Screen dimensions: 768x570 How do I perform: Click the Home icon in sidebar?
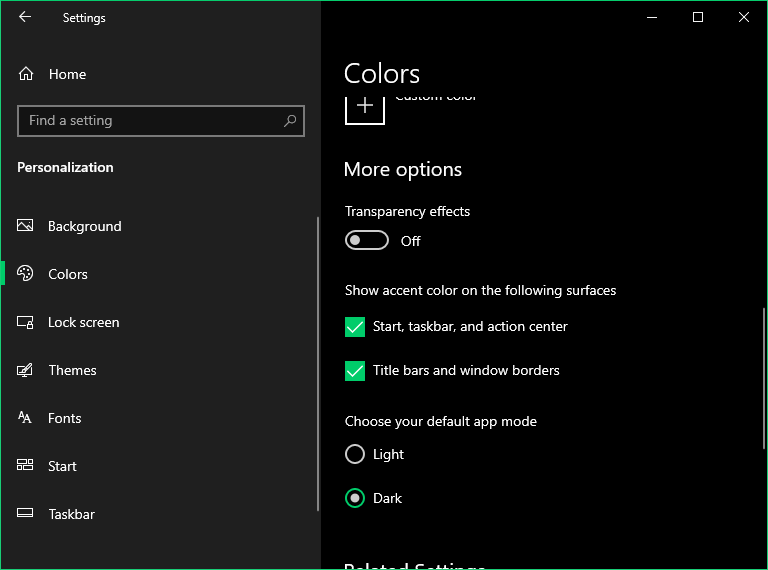click(26, 74)
